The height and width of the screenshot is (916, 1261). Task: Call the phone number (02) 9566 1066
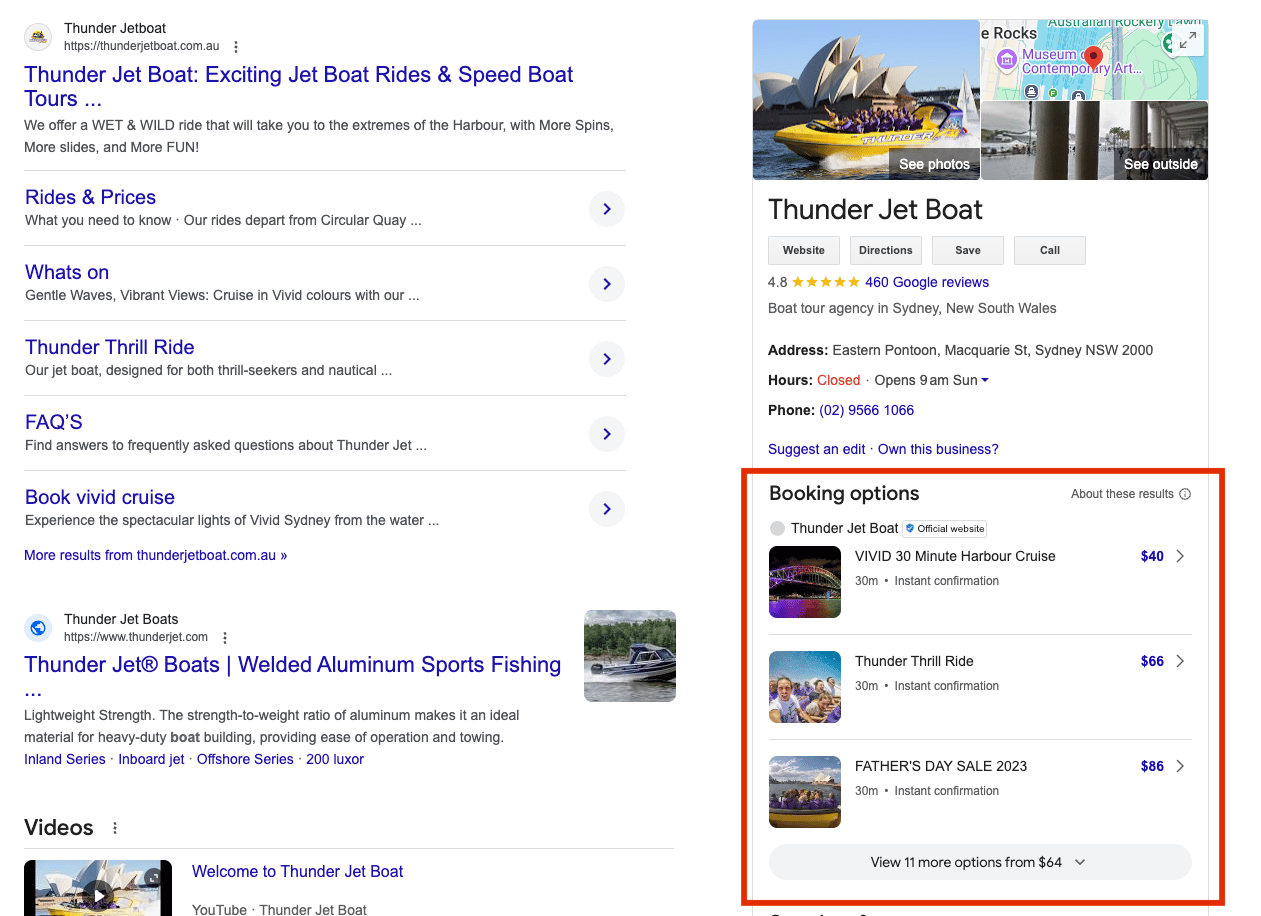click(867, 410)
